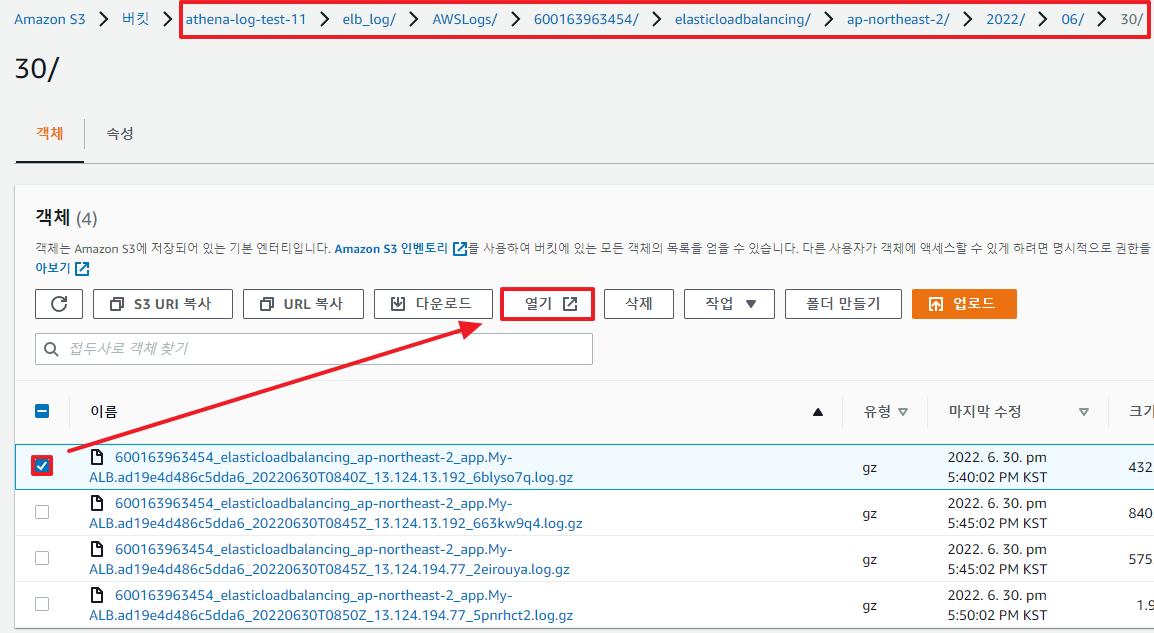Screen dimensions: 1154x633
Task: Open the 5pnrhct2.log.gz object link
Action: pos(331,605)
